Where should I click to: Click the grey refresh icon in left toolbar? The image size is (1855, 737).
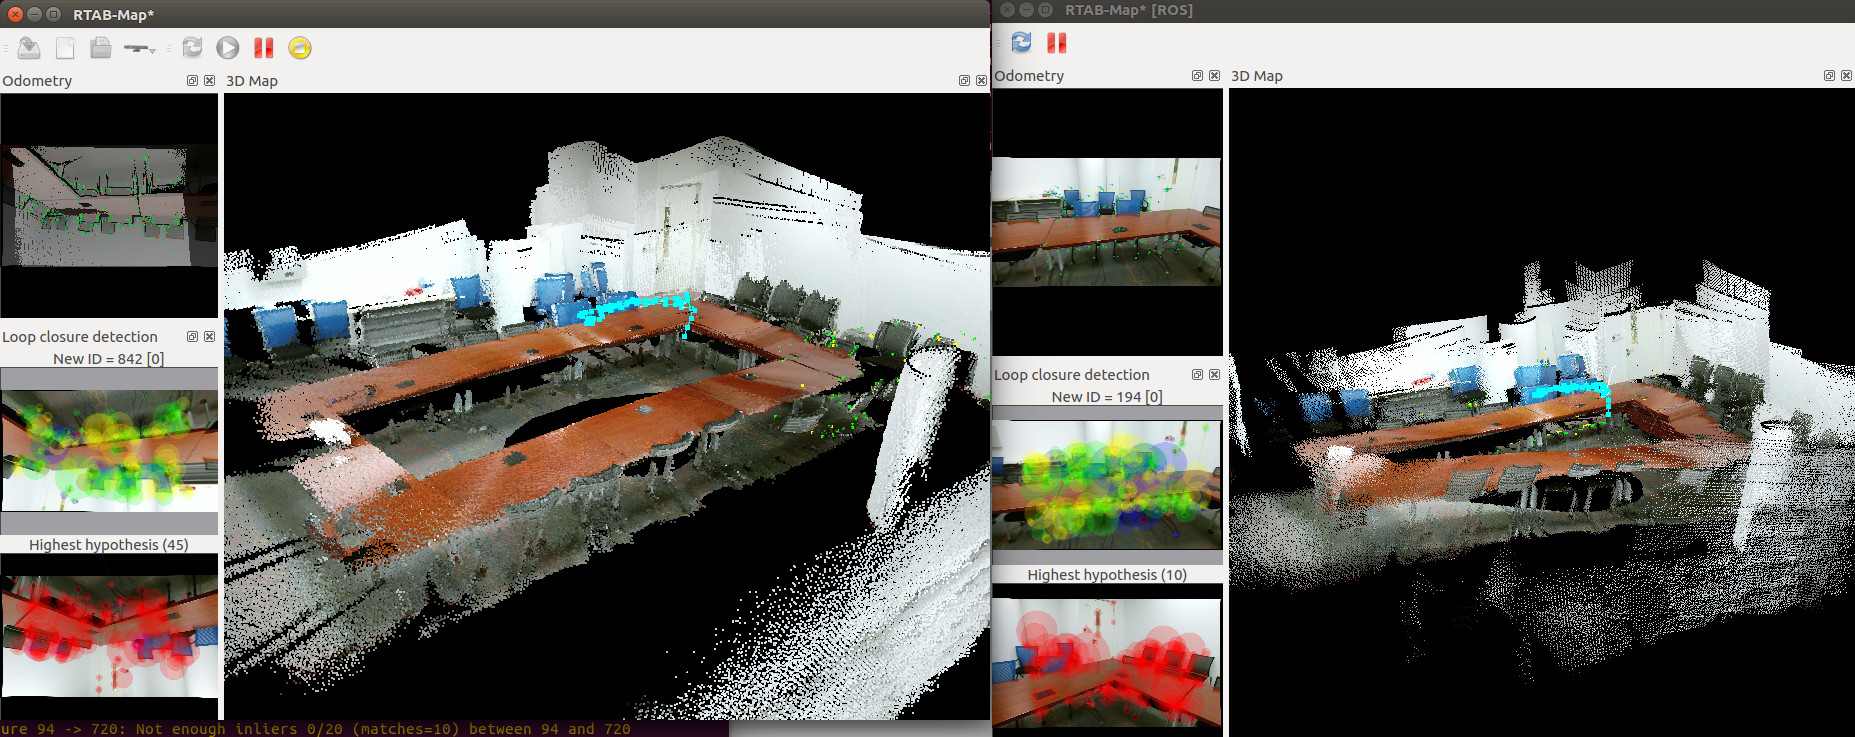click(x=192, y=48)
